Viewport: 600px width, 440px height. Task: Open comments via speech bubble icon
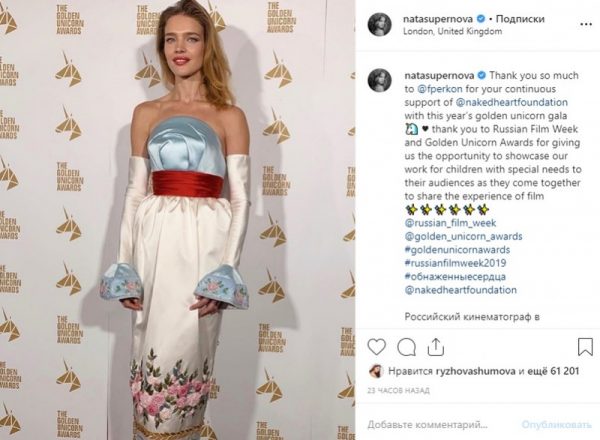click(x=406, y=347)
